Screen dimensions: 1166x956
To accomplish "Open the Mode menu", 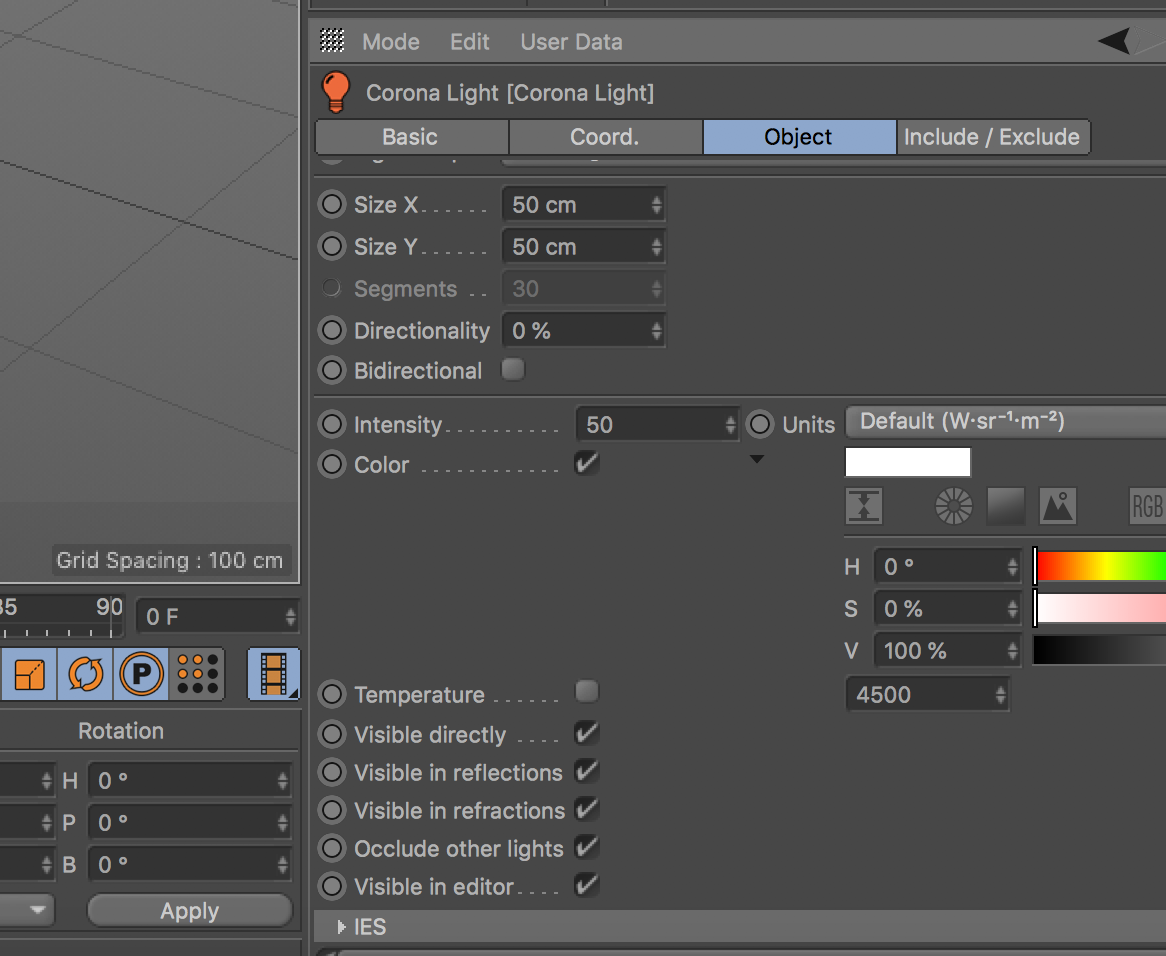I will (391, 42).
